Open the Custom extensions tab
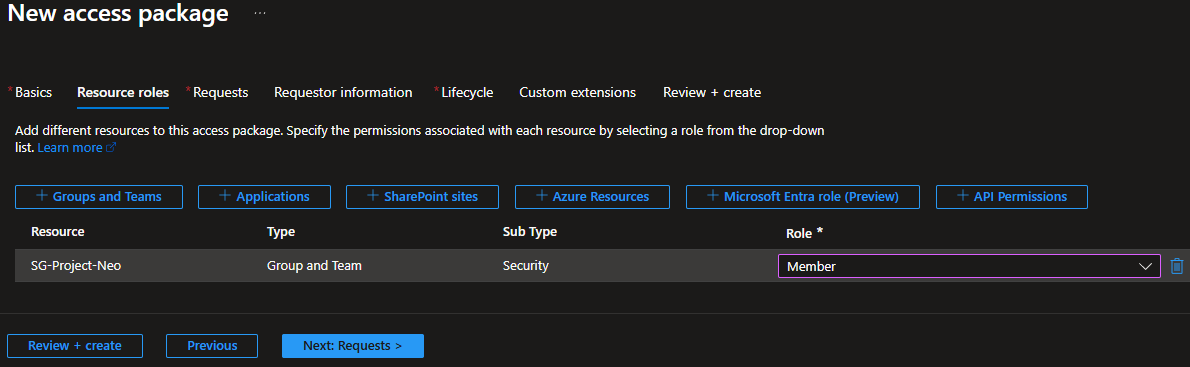The width and height of the screenshot is (1190, 367). [x=578, y=93]
